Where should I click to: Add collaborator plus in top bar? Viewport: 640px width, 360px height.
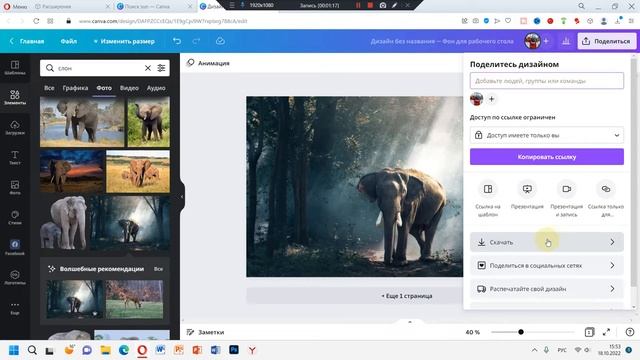[546, 41]
